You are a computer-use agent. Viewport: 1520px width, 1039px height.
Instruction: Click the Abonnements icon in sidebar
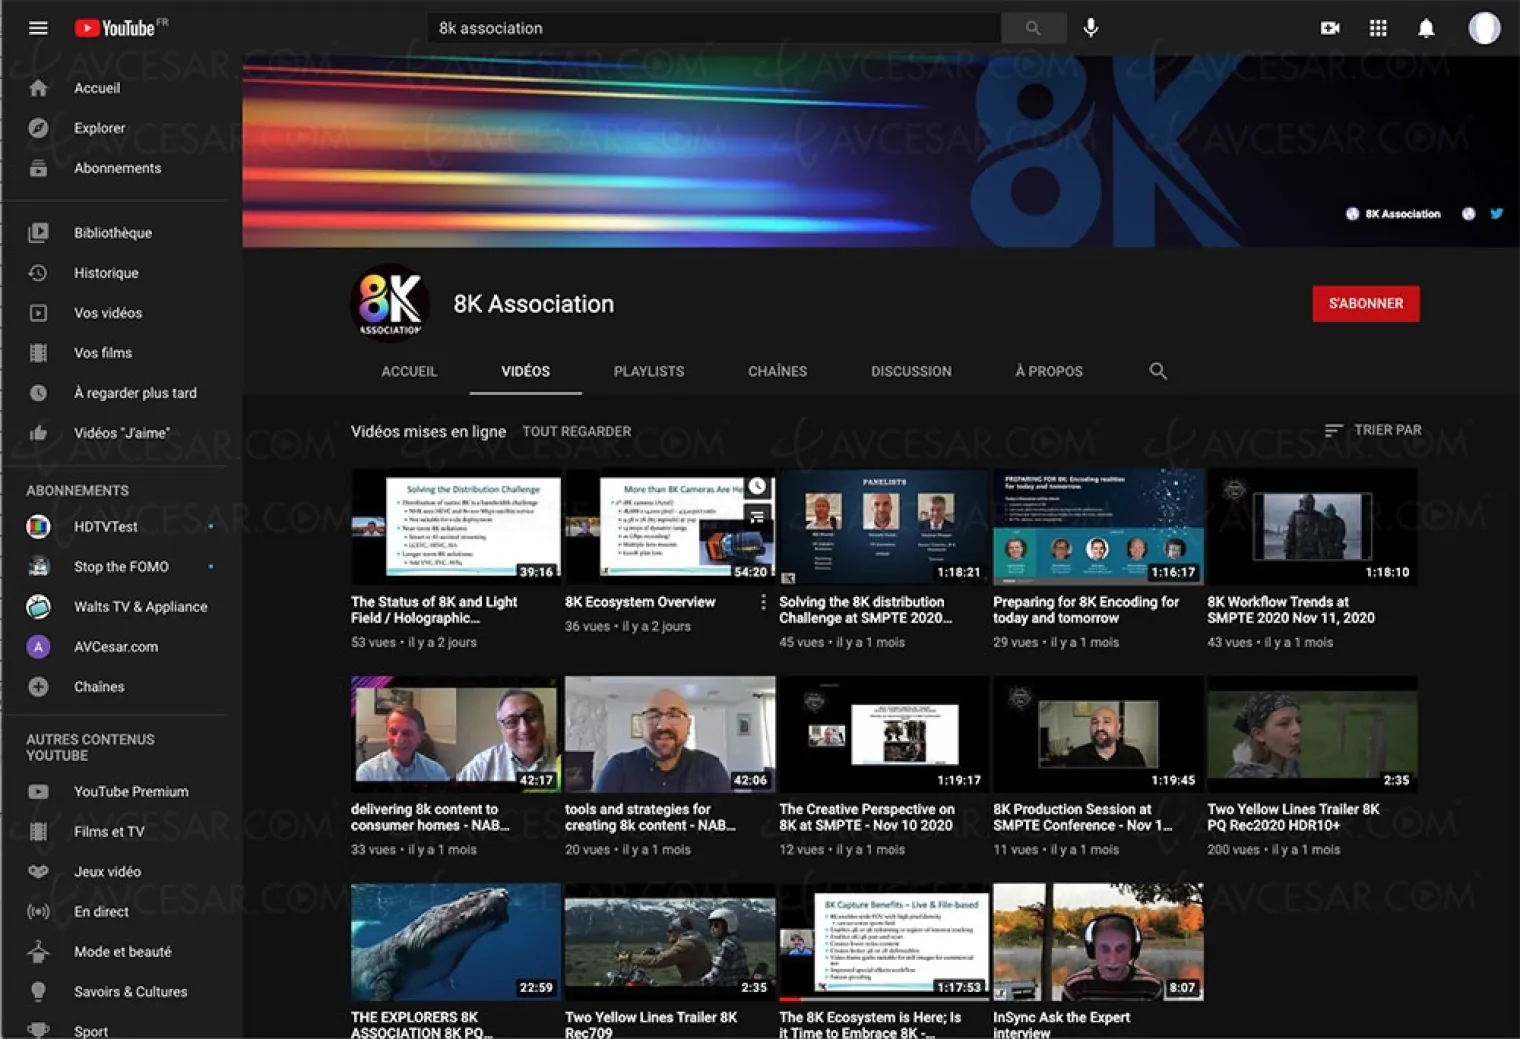[x=38, y=168]
